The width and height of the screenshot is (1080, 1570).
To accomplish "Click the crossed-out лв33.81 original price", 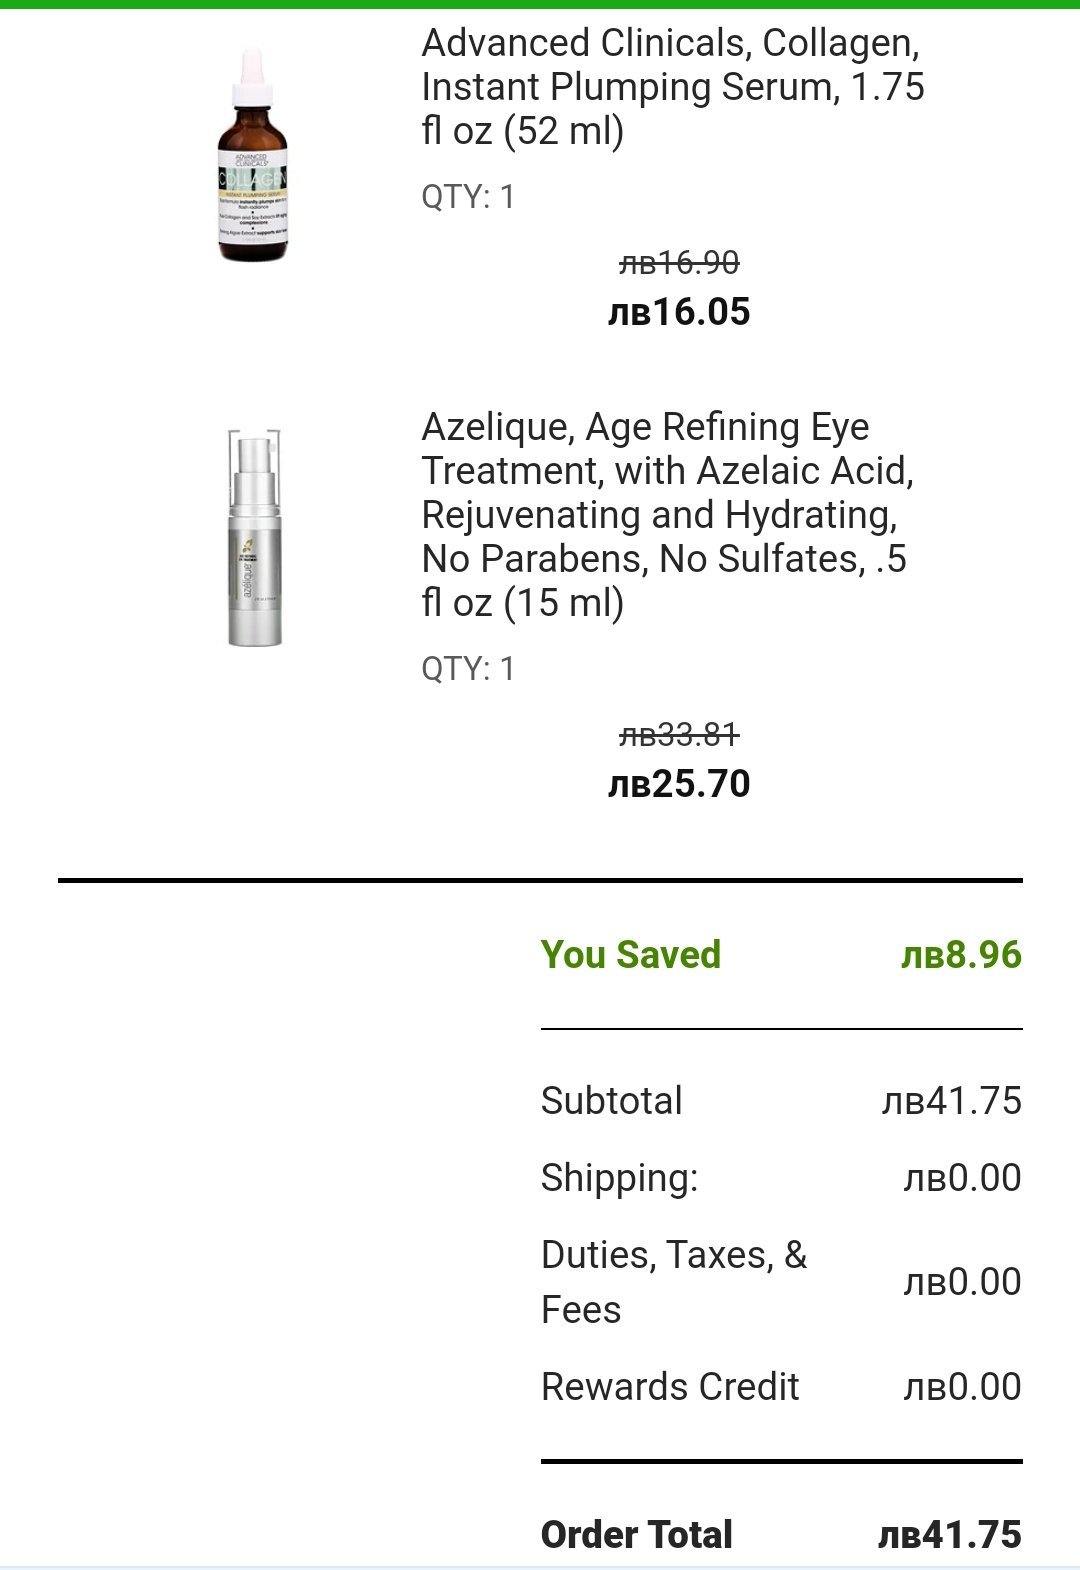I will 679,735.
